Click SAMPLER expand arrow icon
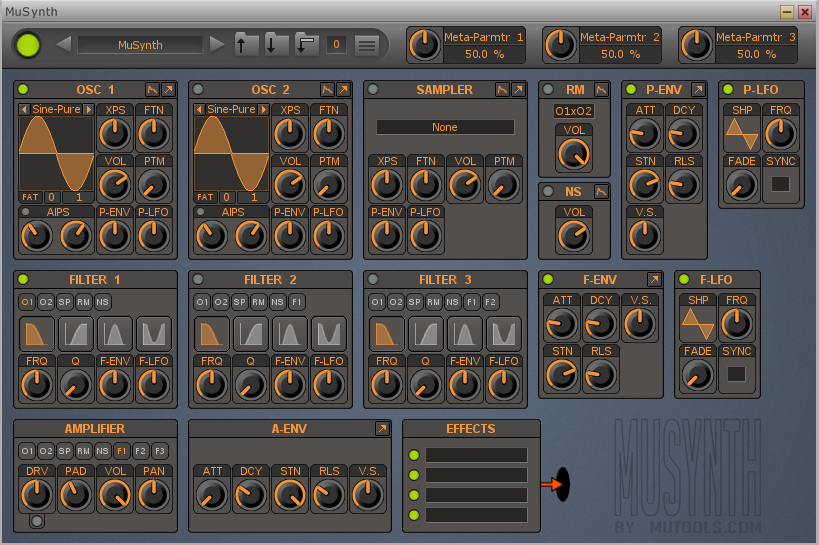Image resolution: width=819 pixels, height=545 pixels. (x=518, y=89)
